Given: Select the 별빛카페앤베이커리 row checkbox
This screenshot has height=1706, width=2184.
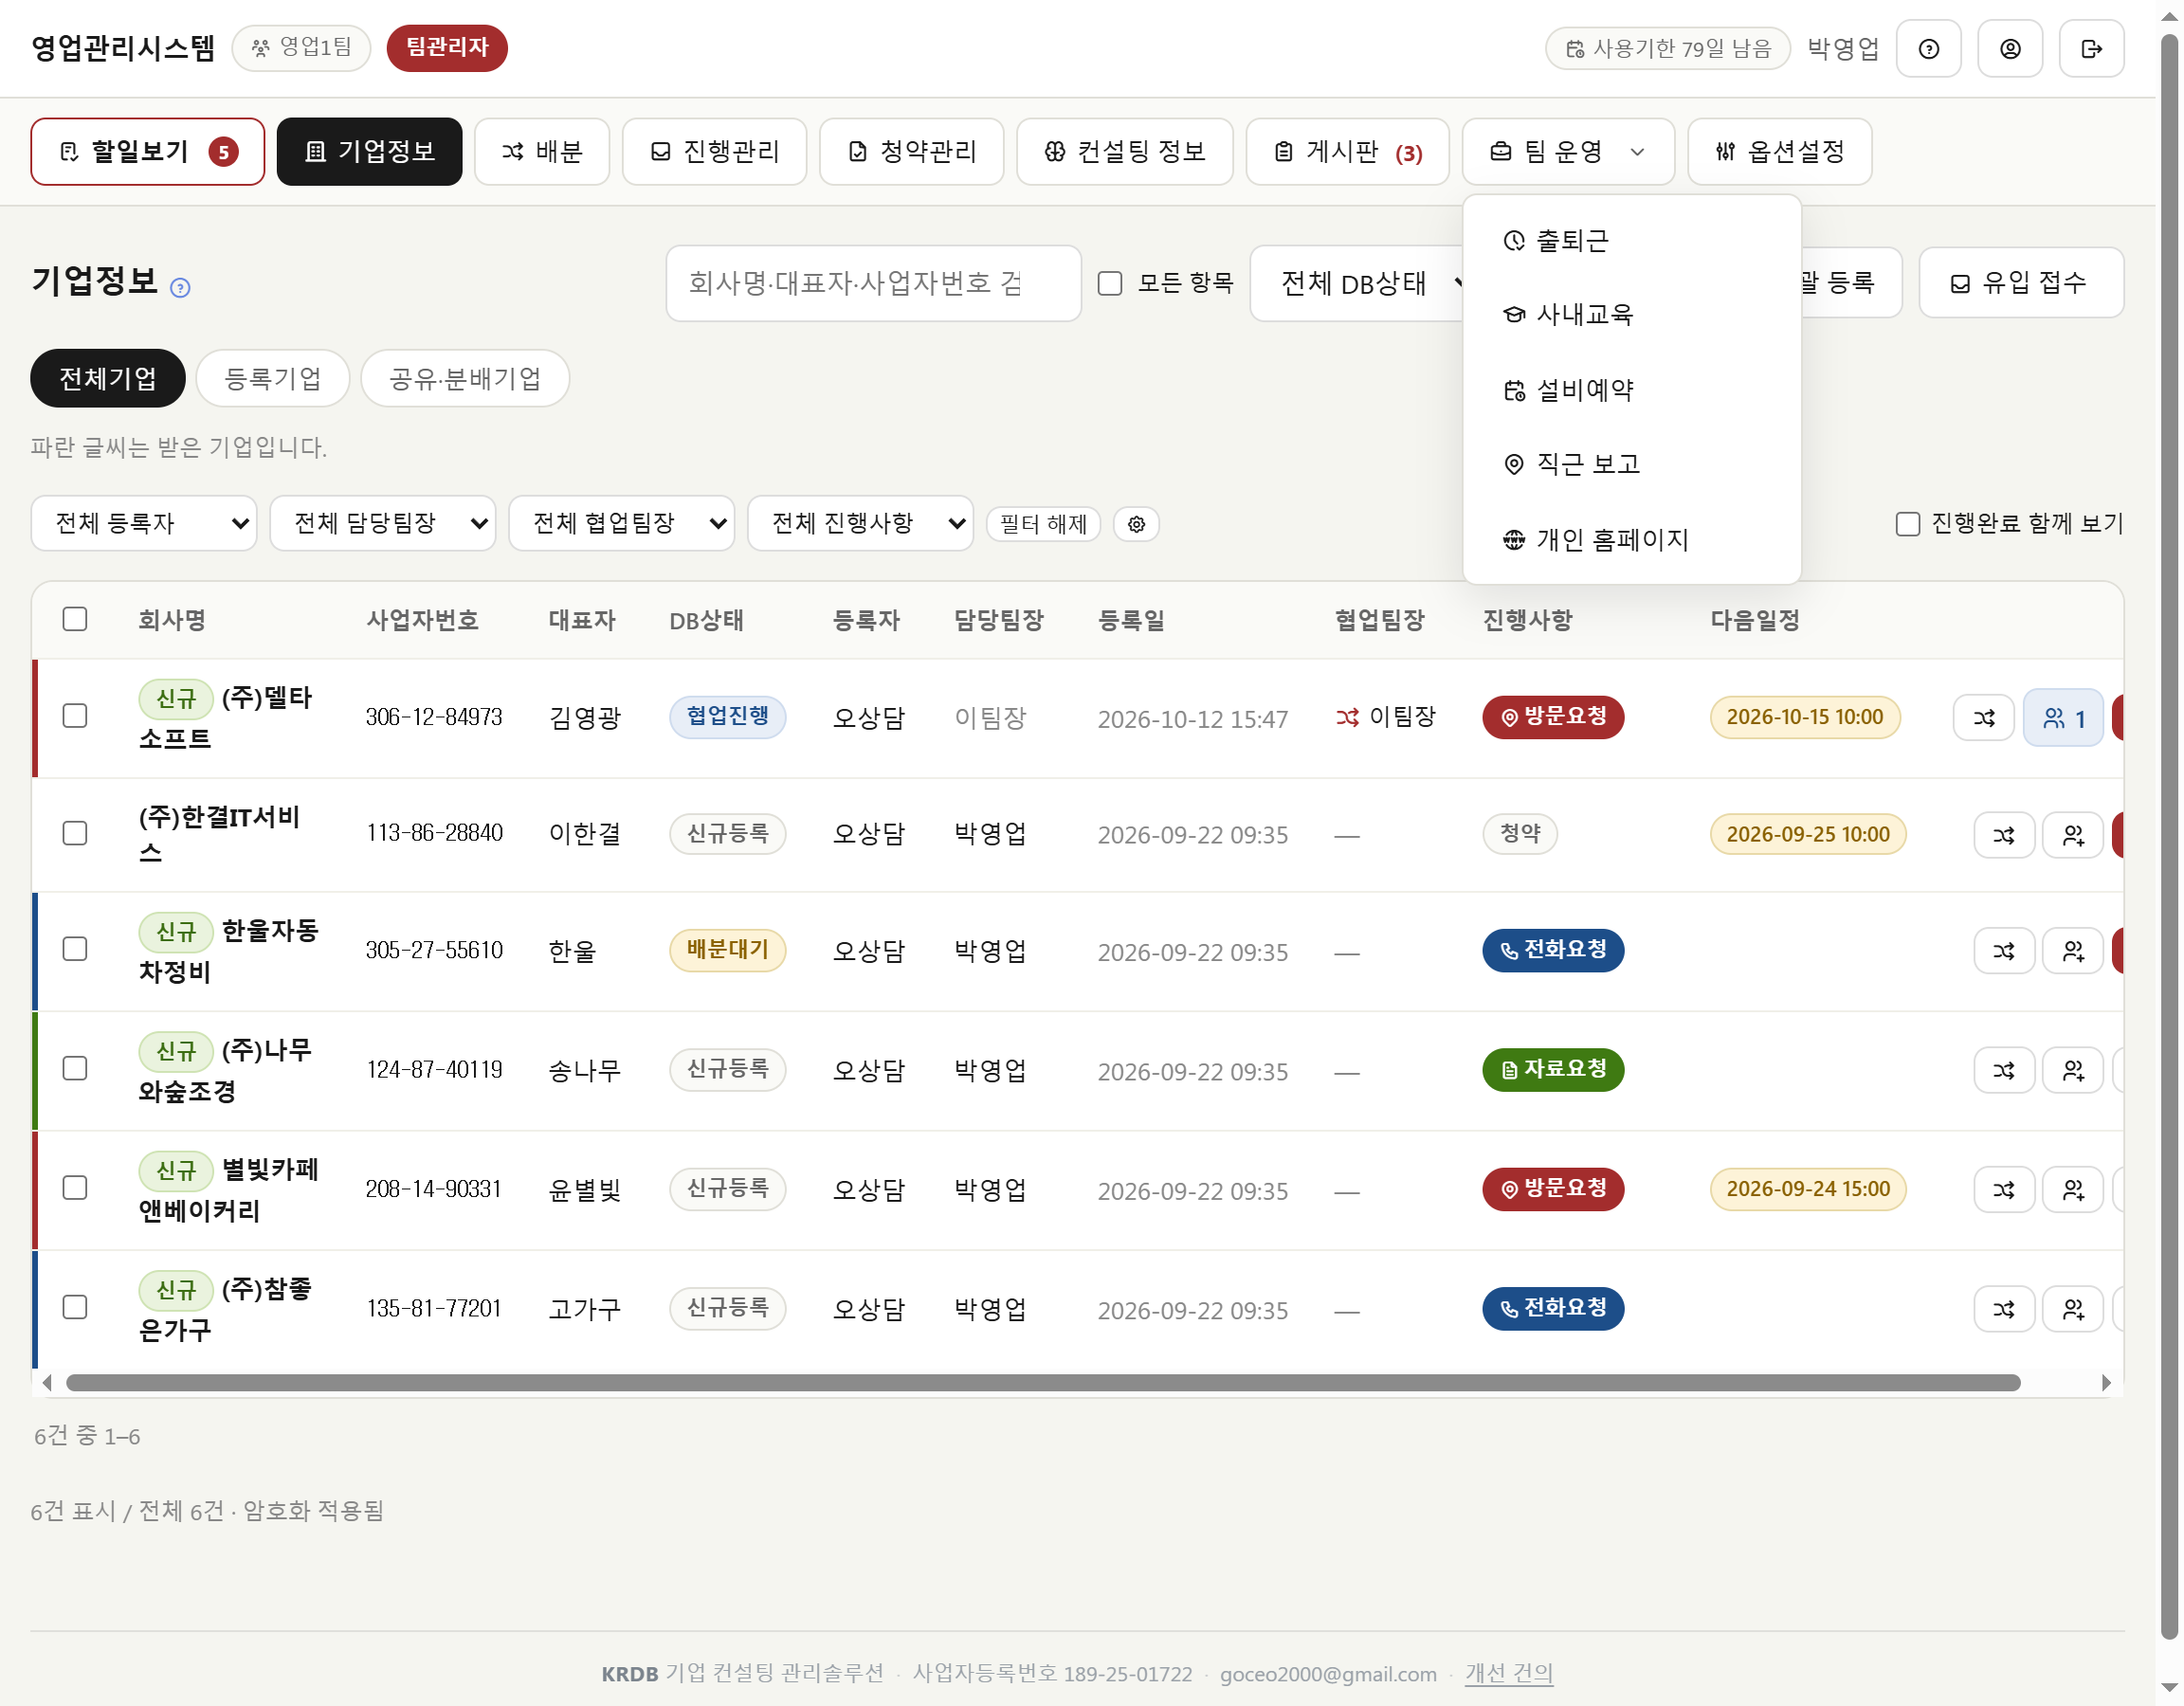Looking at the screenshot, I should (75, 1188).
